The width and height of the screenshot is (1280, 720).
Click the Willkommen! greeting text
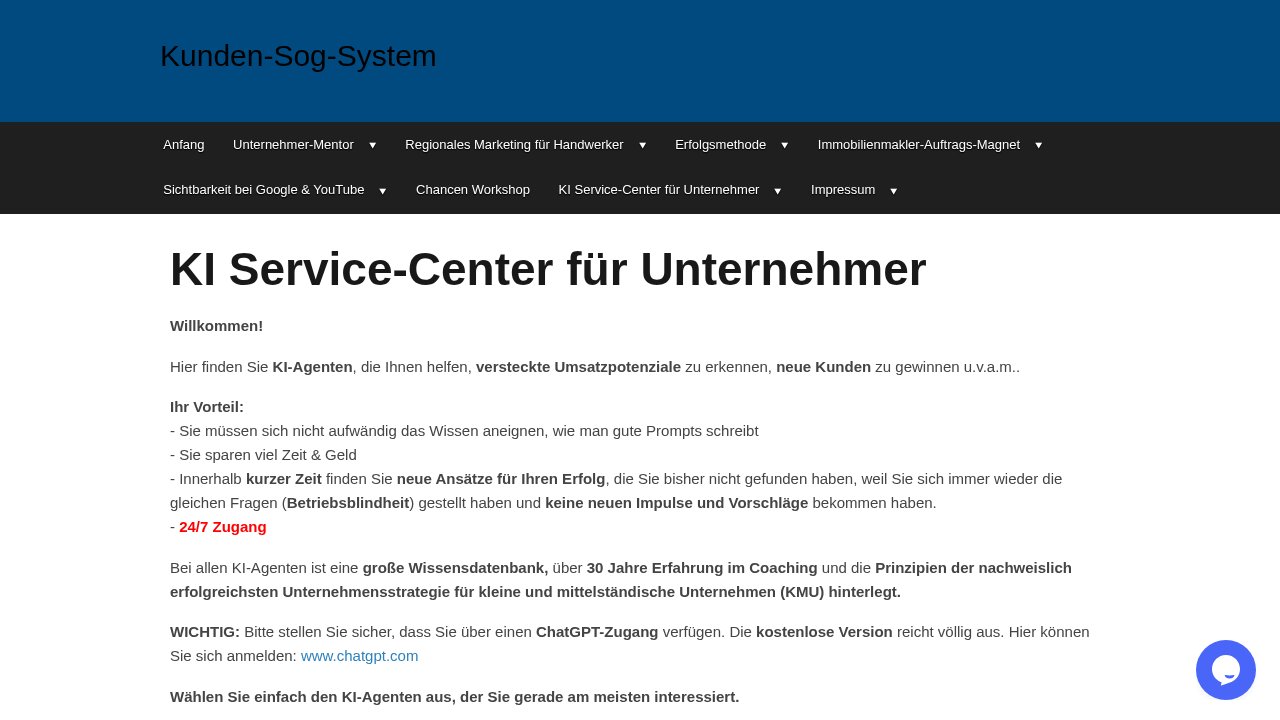(x=217, y=326)
